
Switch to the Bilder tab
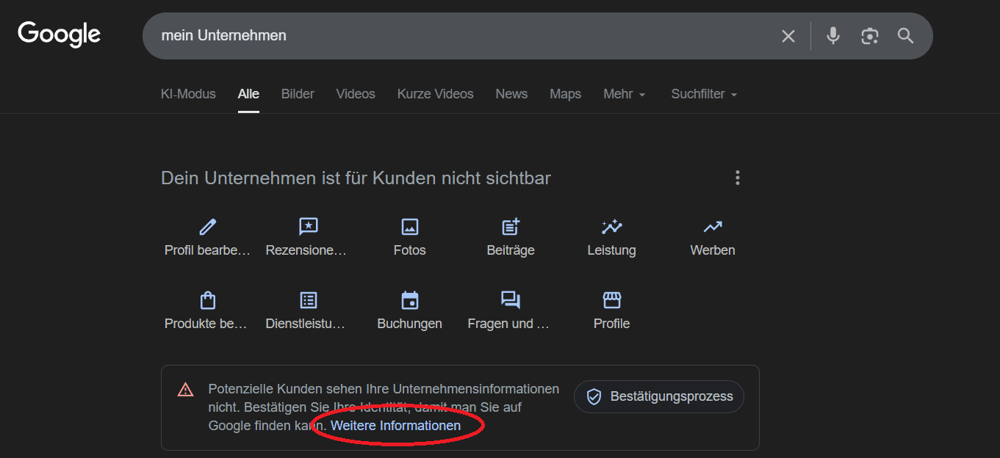(x=298, y=94)
